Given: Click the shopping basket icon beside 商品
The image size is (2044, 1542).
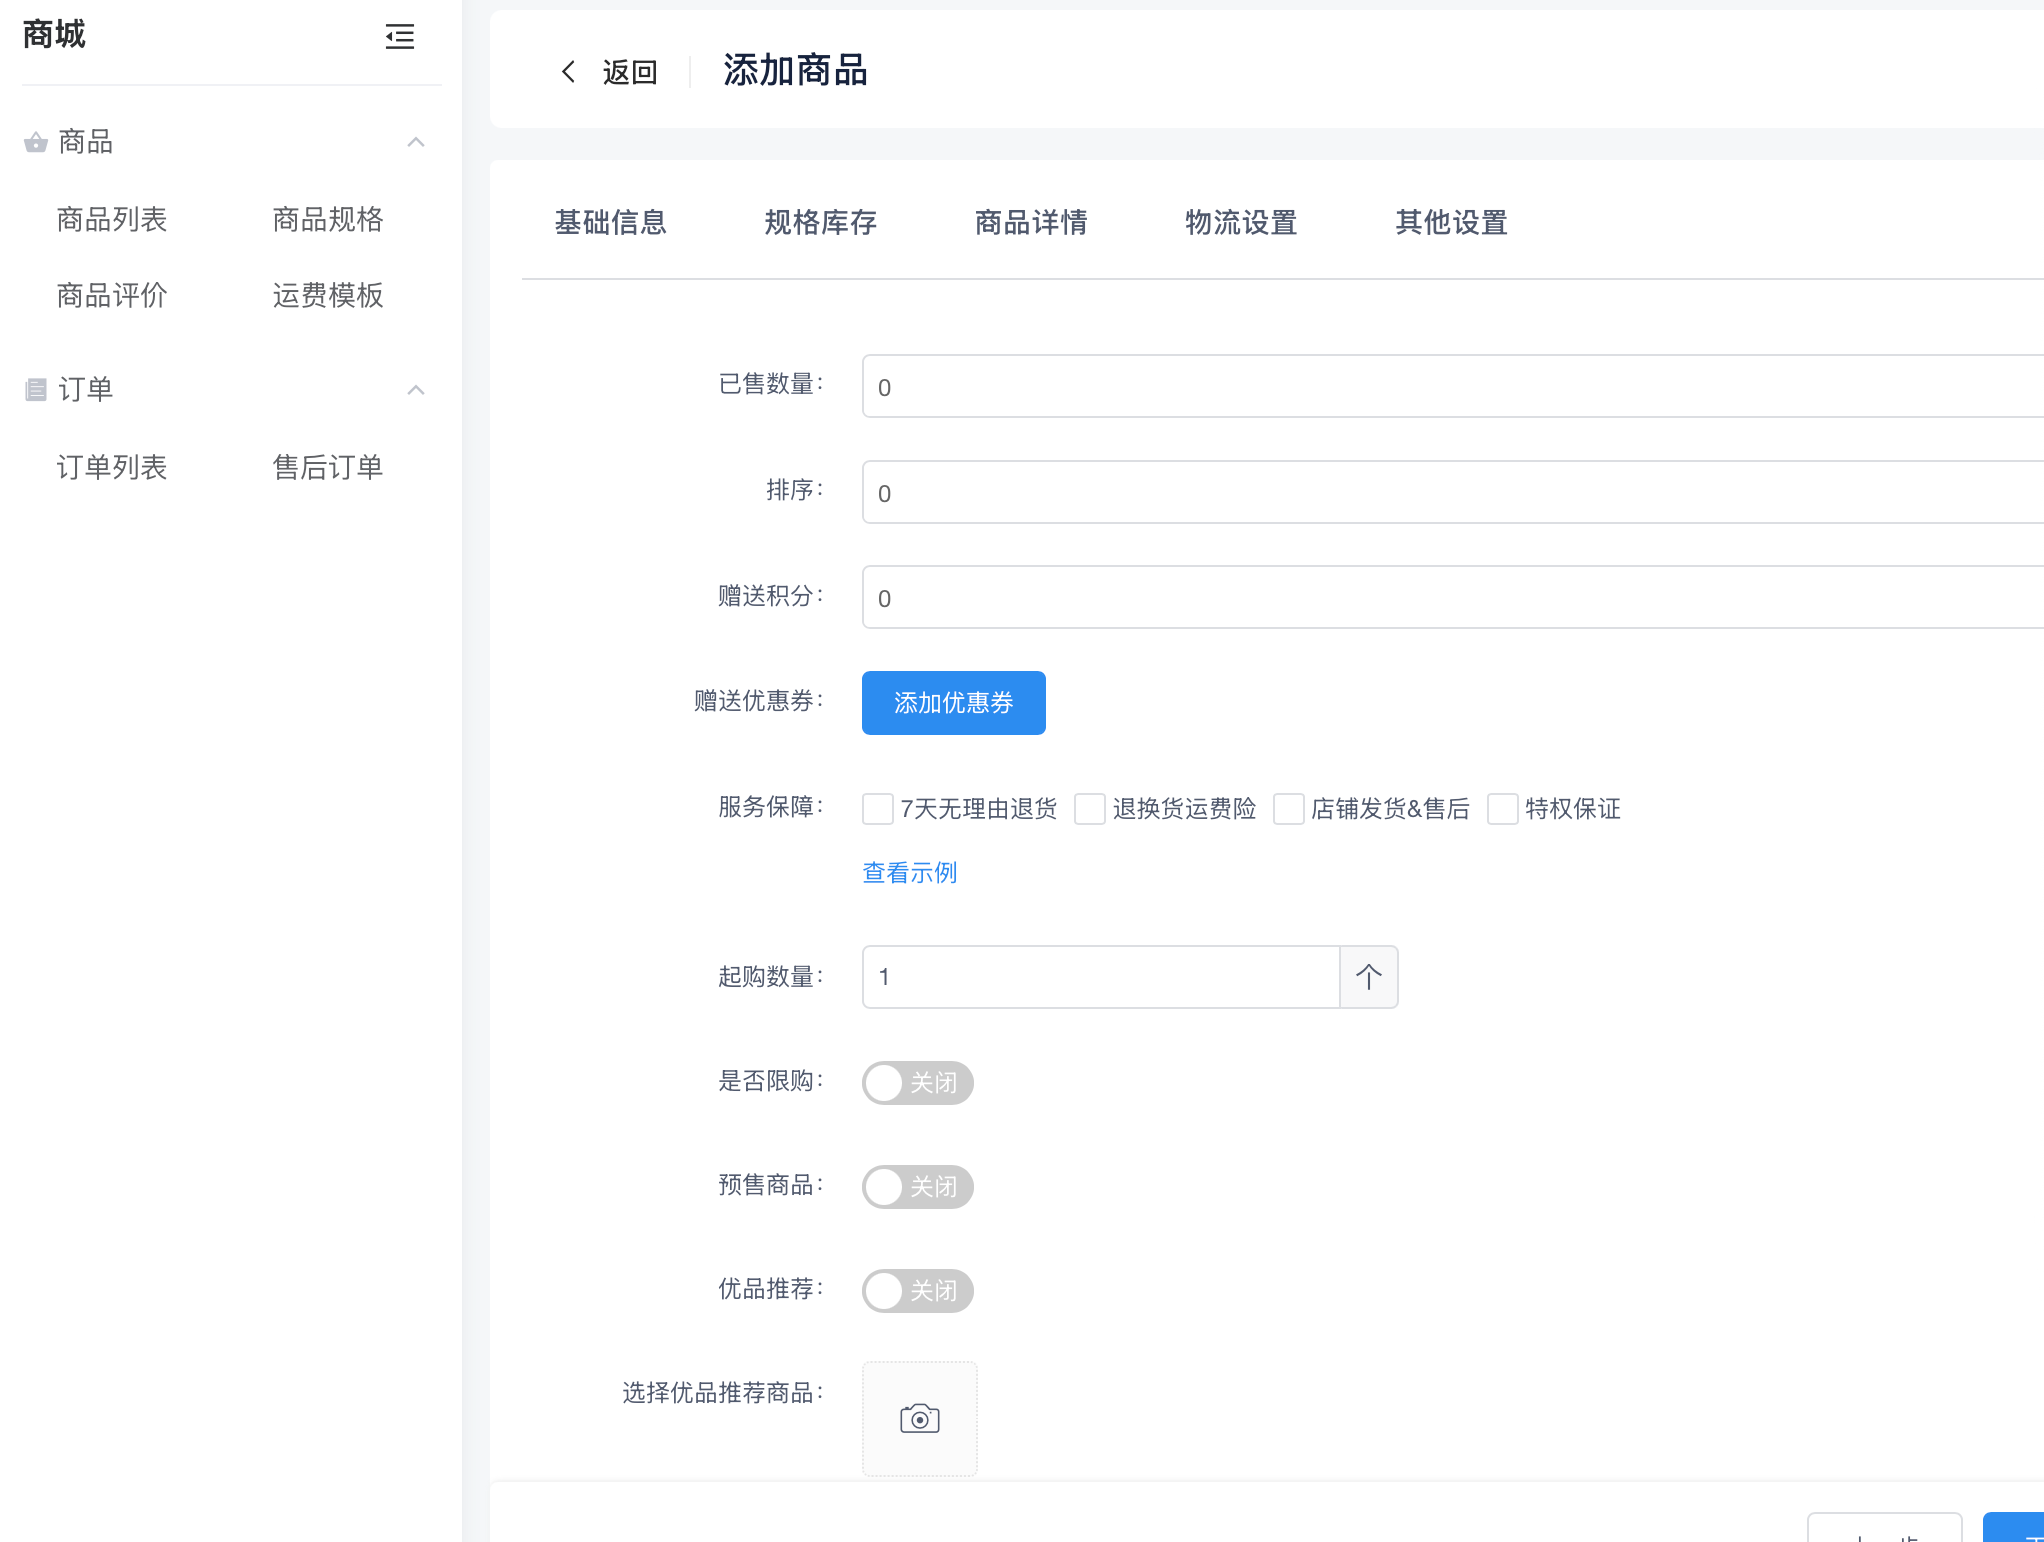Looking at the screenshot, I should [x=36, y=142].
